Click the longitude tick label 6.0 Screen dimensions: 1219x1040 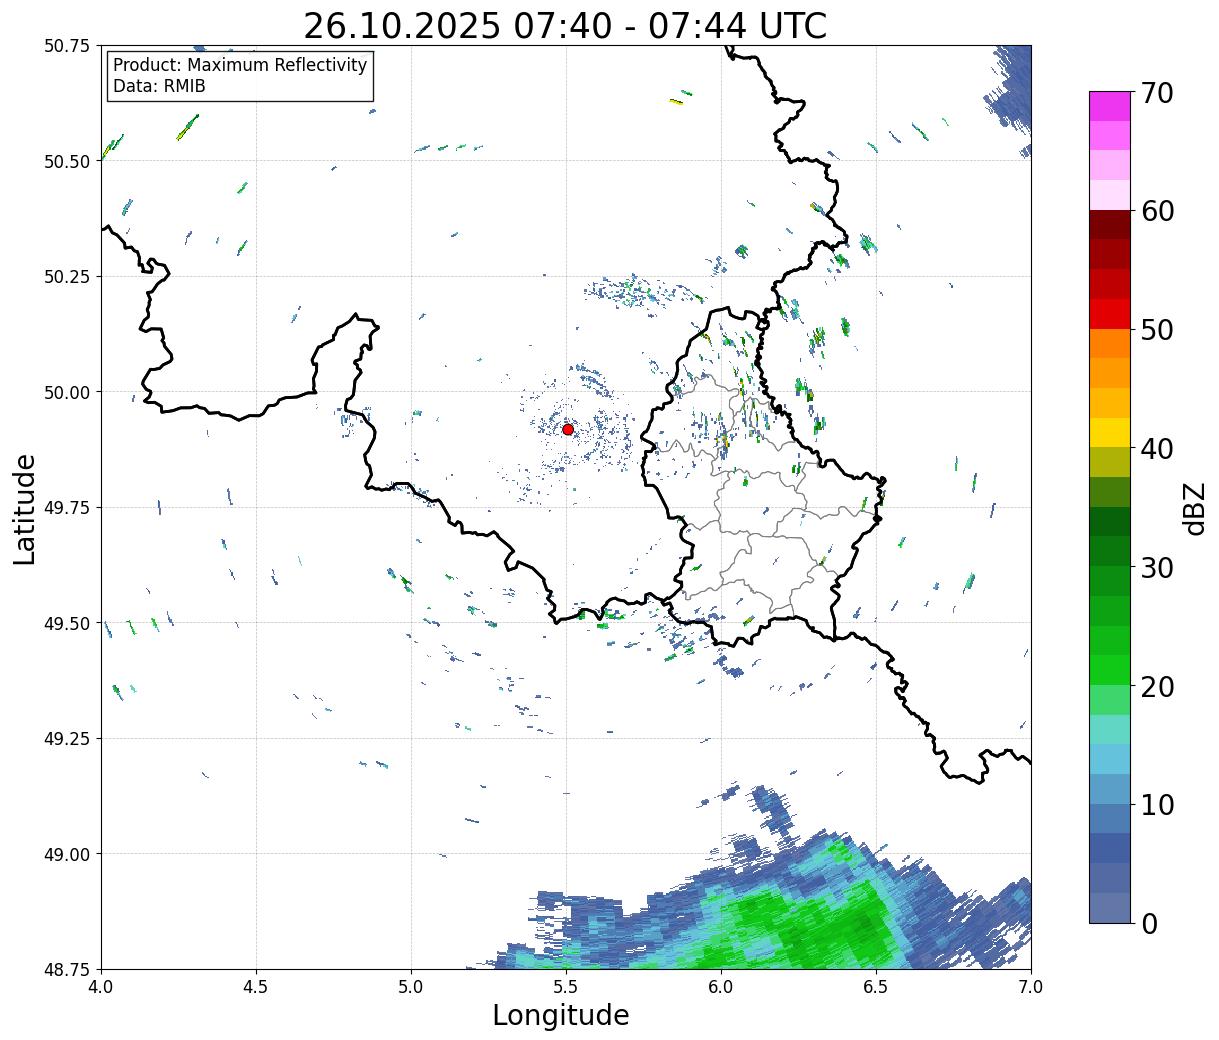coord(721,986)
